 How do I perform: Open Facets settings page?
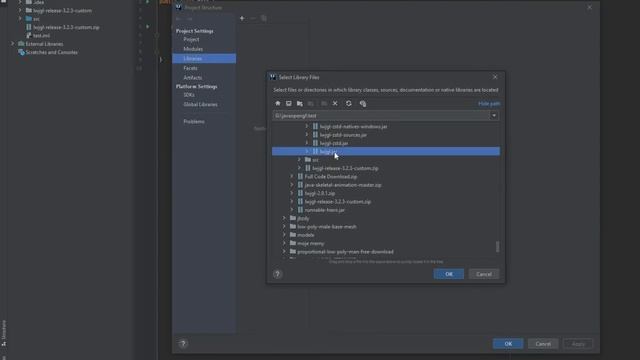(x=190, y=68)
